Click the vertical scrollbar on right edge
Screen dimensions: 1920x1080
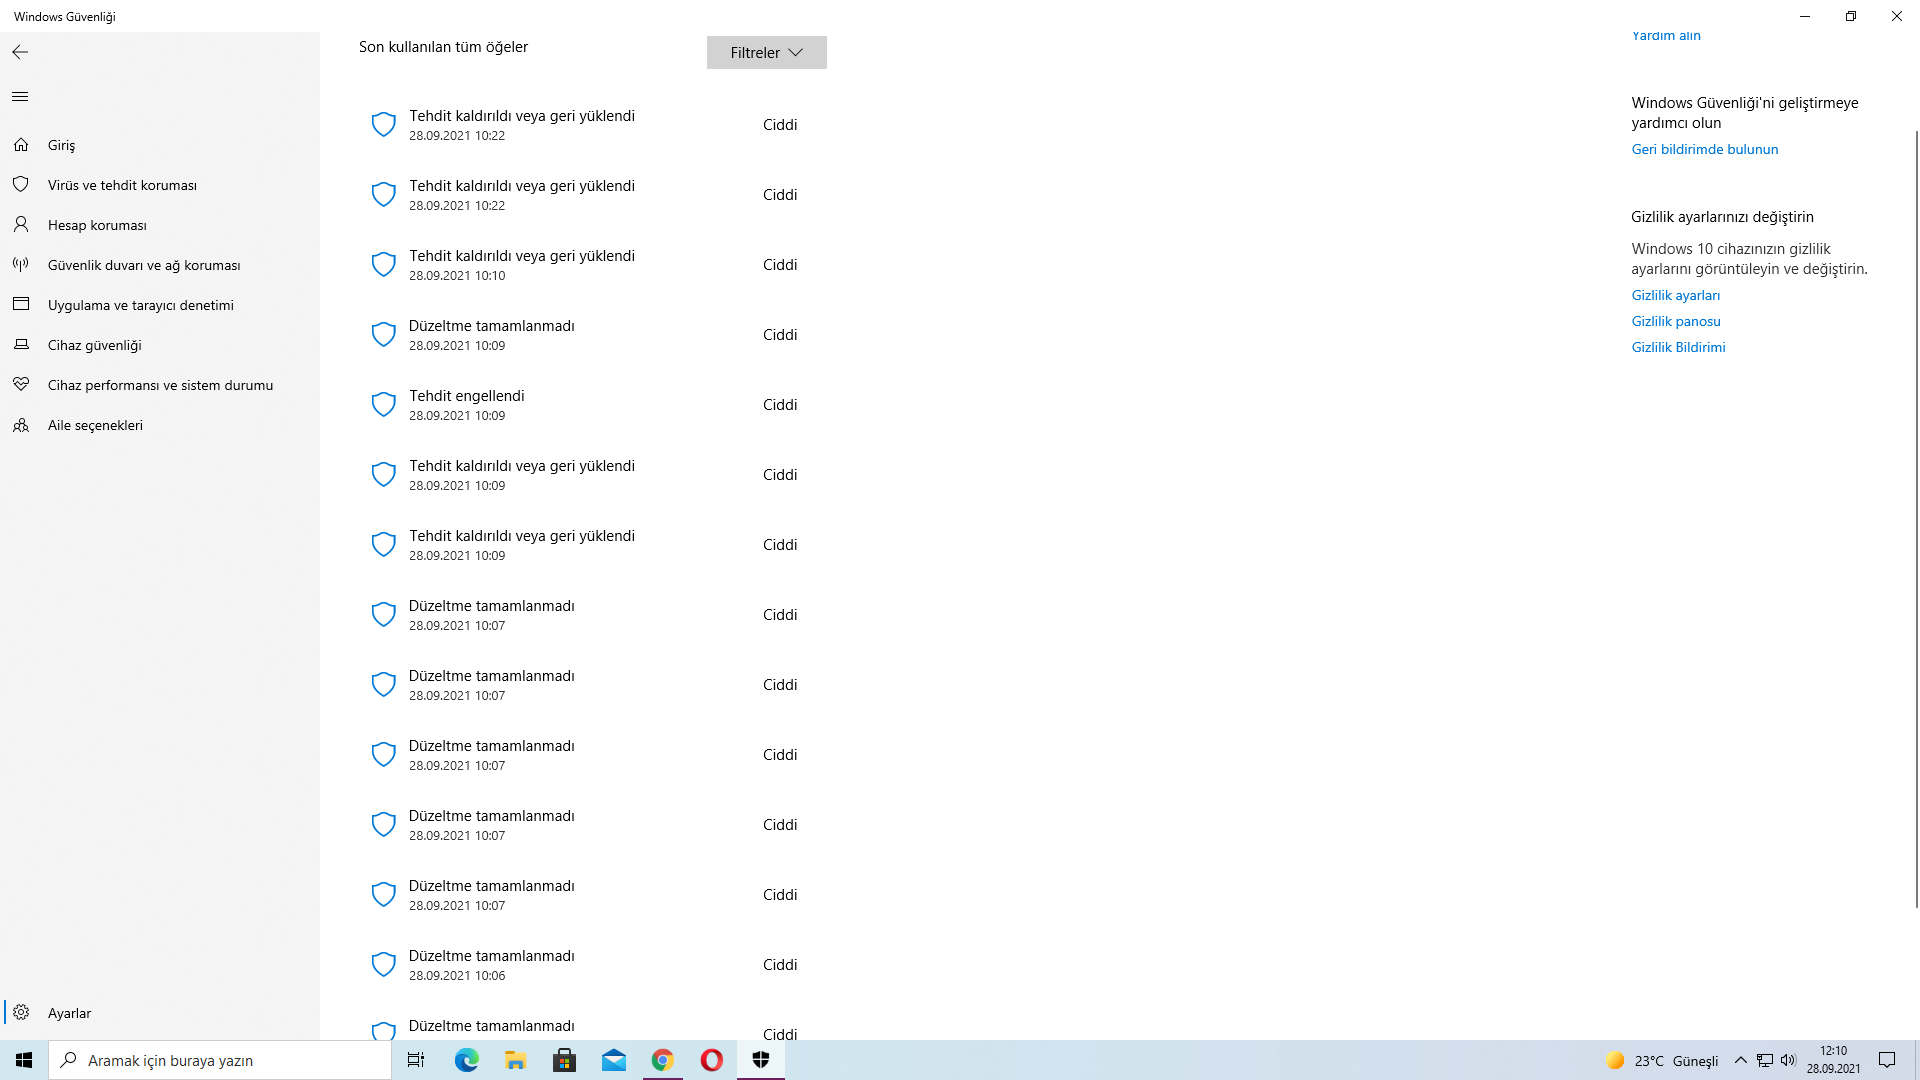(x=1916, y=520)
